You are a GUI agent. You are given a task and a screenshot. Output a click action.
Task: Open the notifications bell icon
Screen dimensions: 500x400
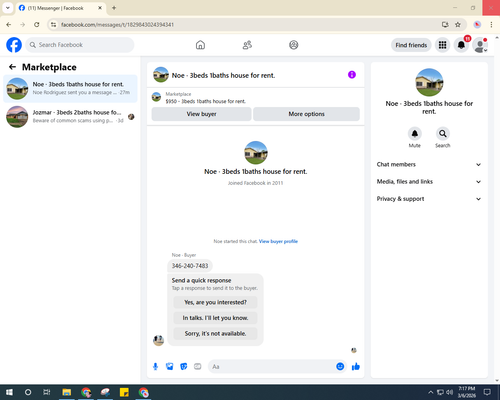coord(461,45)
